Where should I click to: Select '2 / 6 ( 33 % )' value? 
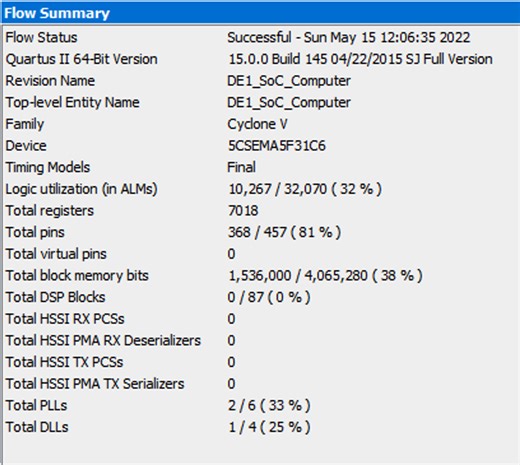click(269, 405)
